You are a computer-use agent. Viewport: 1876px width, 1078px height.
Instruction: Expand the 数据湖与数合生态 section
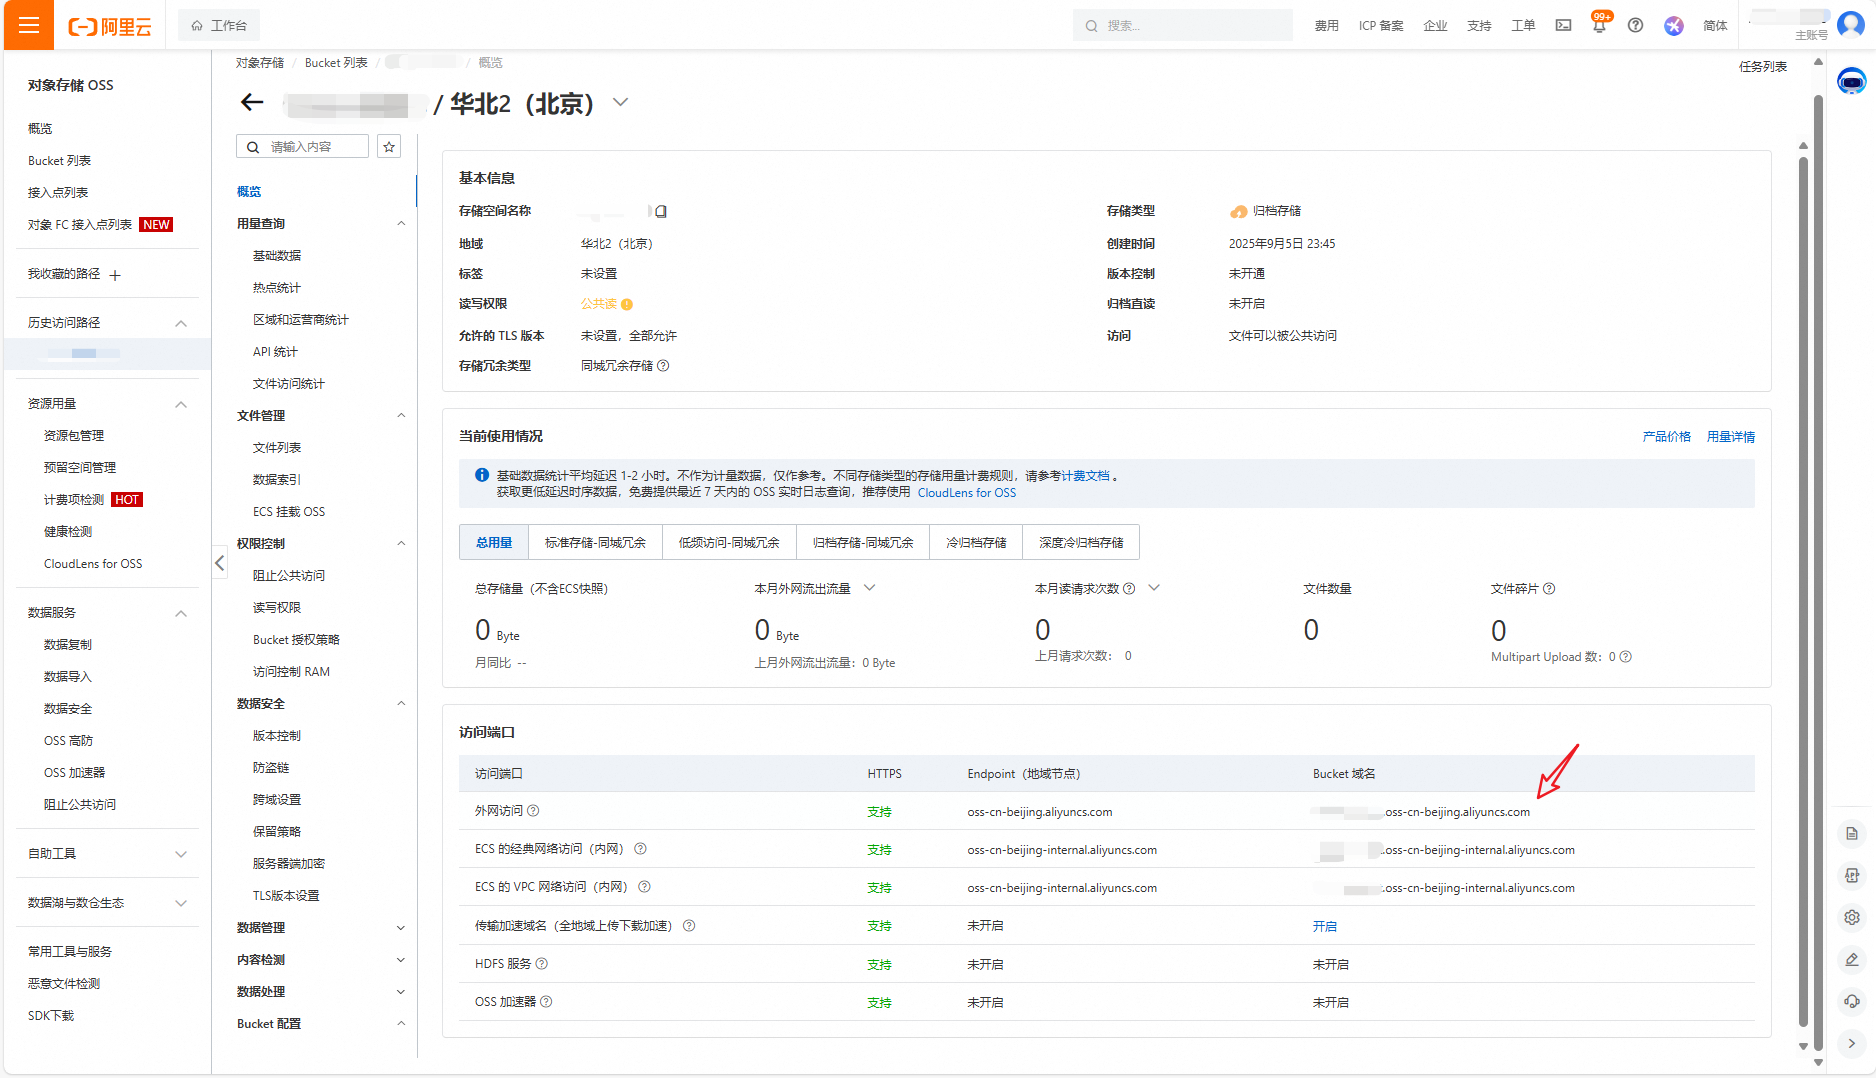click(x=181, y=903)
